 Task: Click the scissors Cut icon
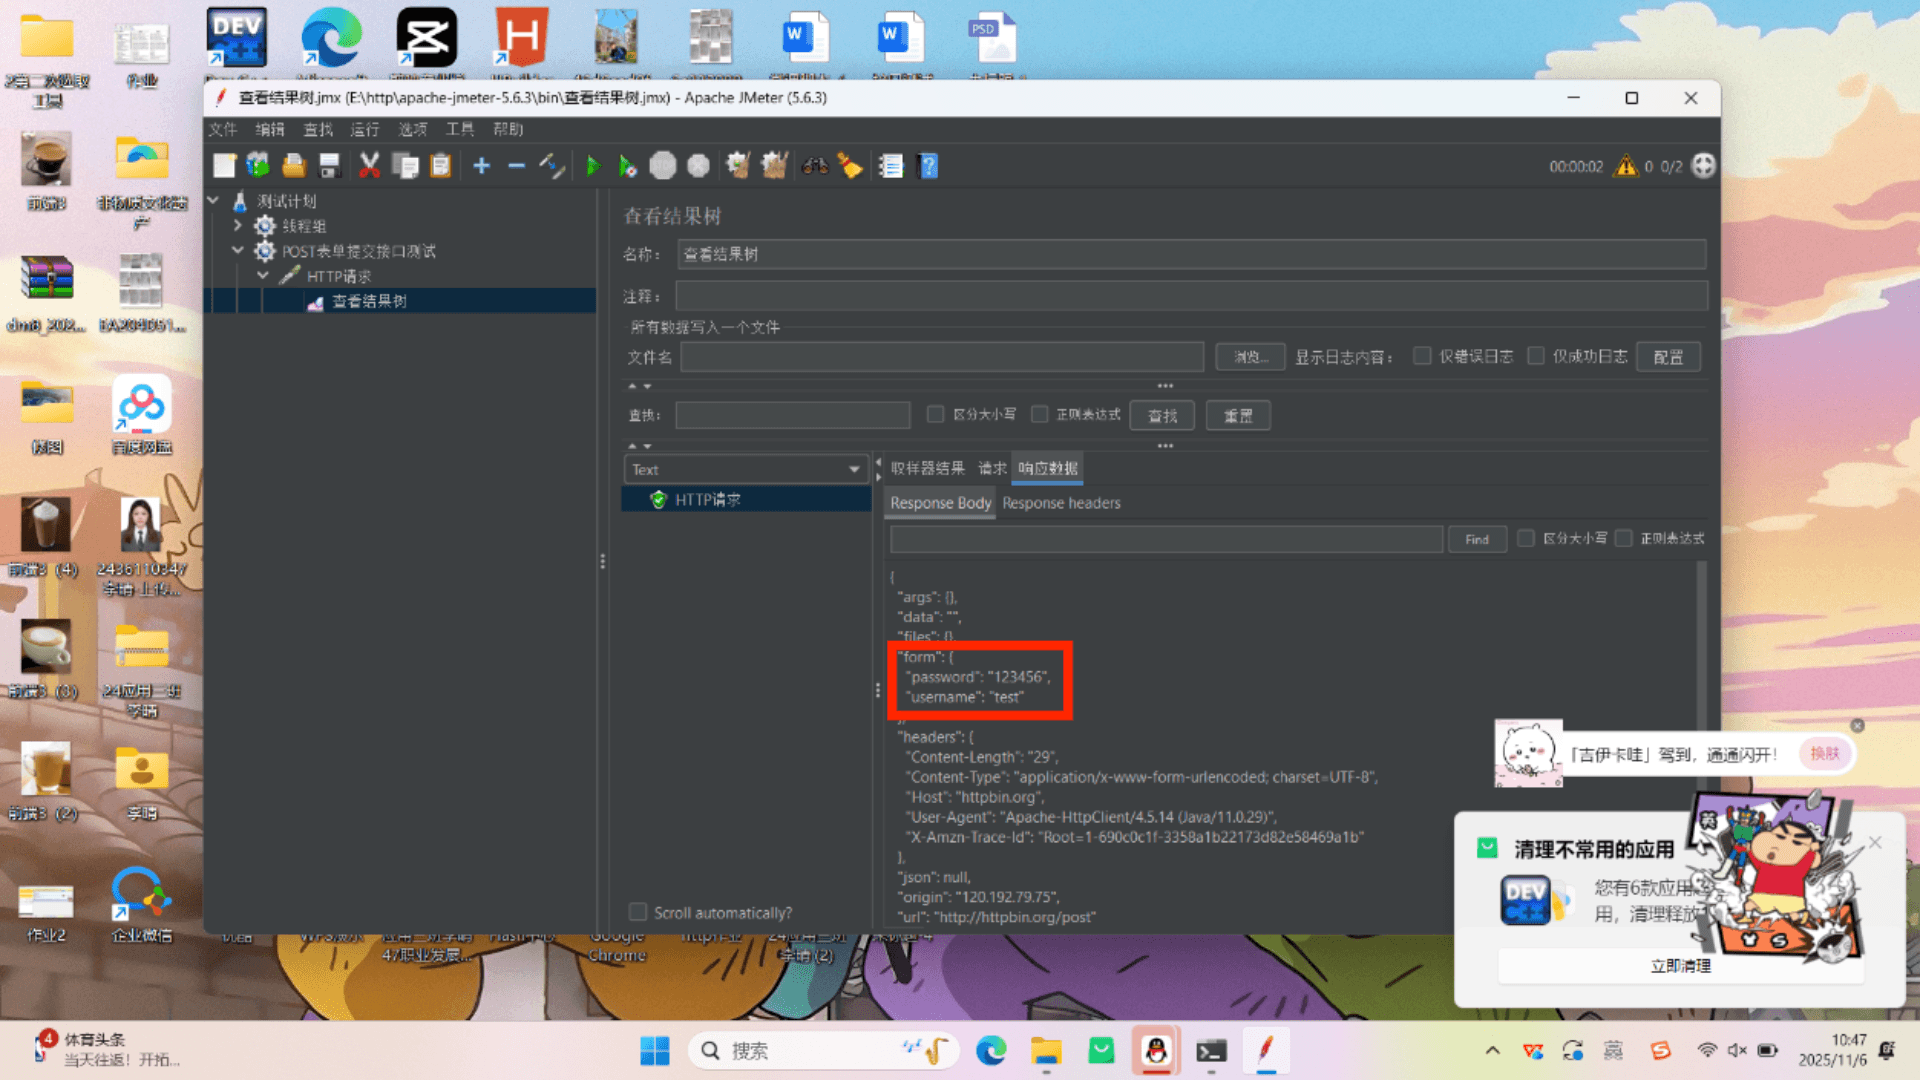coord(369,166)
